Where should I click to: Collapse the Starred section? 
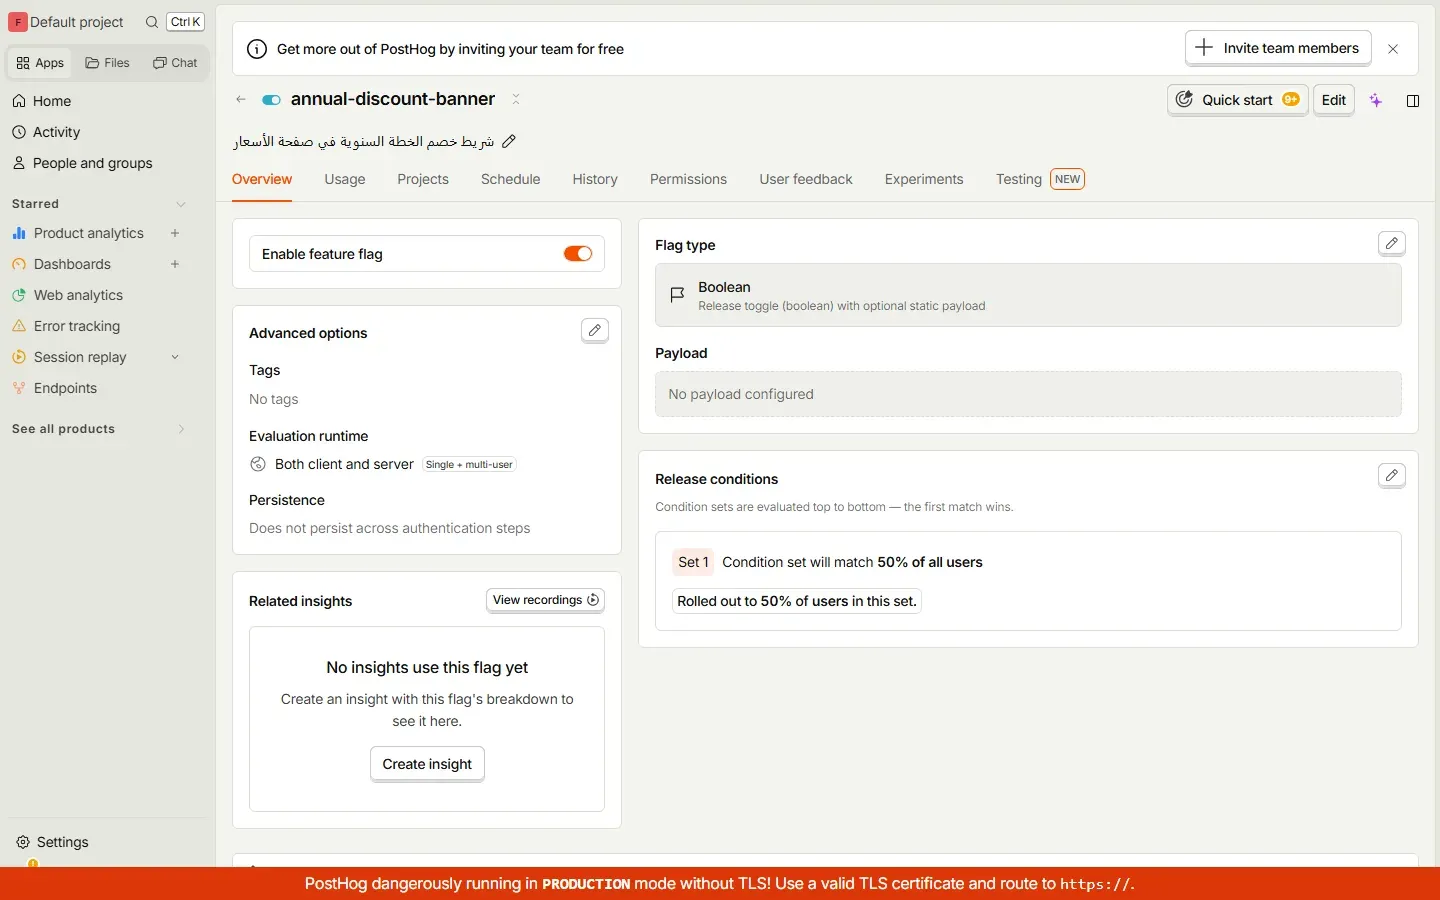(181, 204)
